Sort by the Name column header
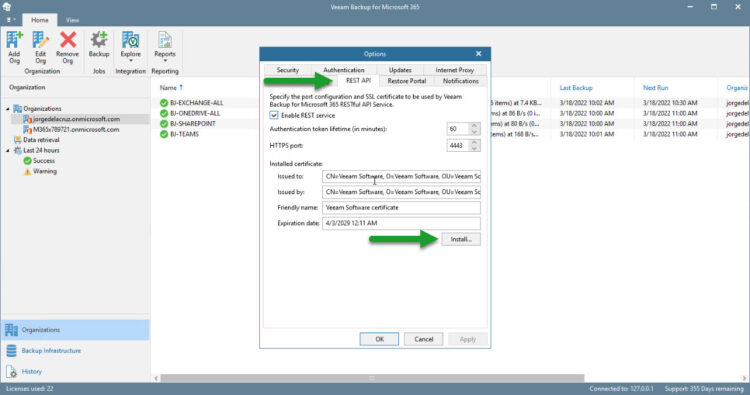The width and height of the screenshot is (750, 395). coord(168,88)
